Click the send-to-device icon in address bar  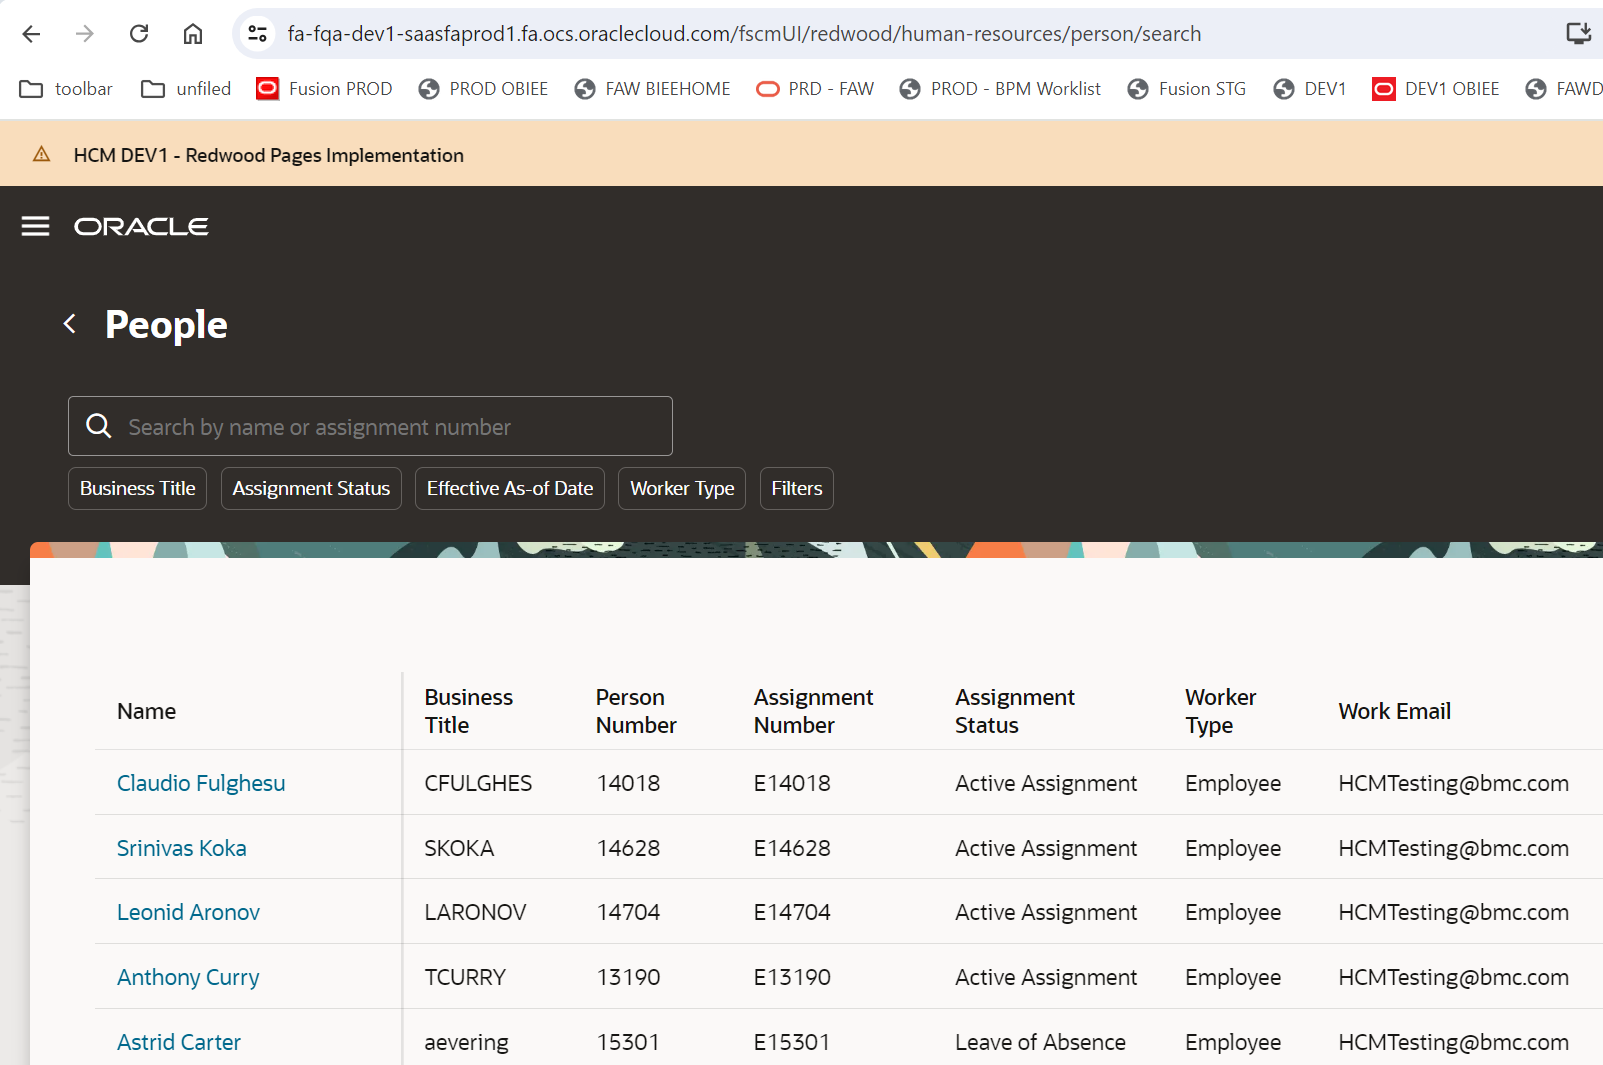tap(1578, 32)
